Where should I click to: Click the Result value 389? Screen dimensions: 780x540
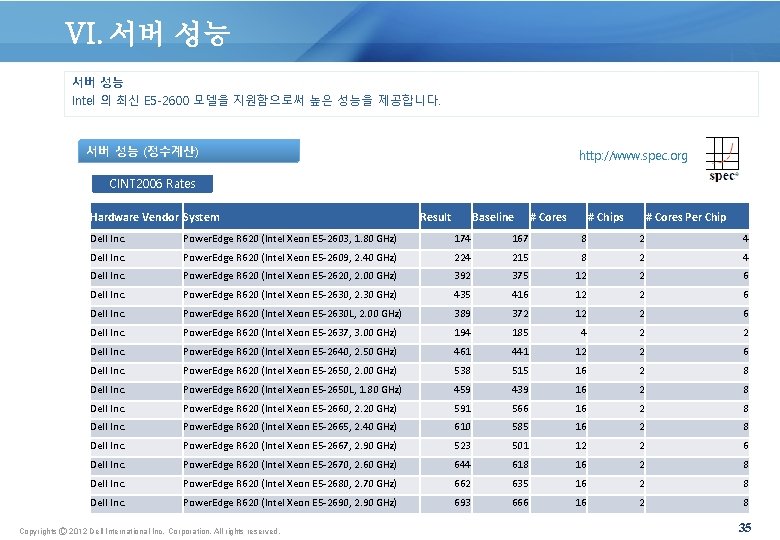coord(462,314)
